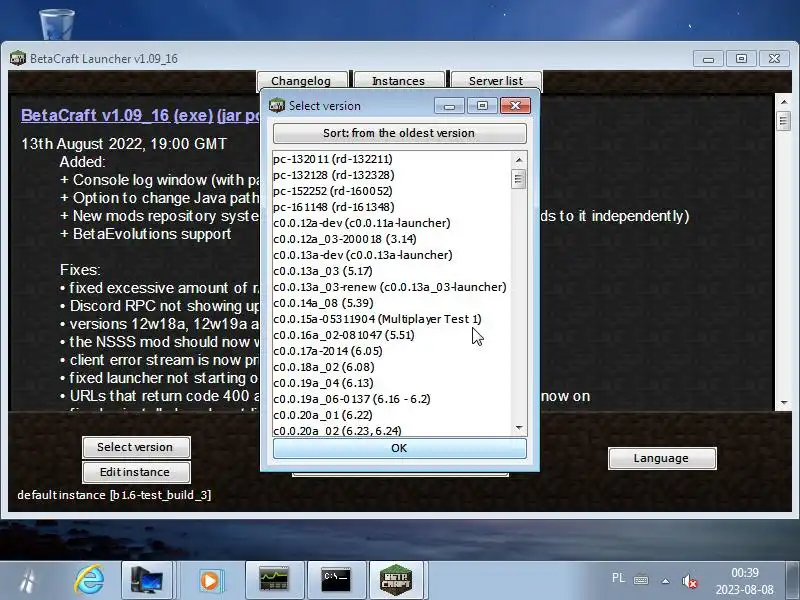Switch to the Changelog tab
The width and height of the screenshot is (800, 600).
(x=301, y=81)
